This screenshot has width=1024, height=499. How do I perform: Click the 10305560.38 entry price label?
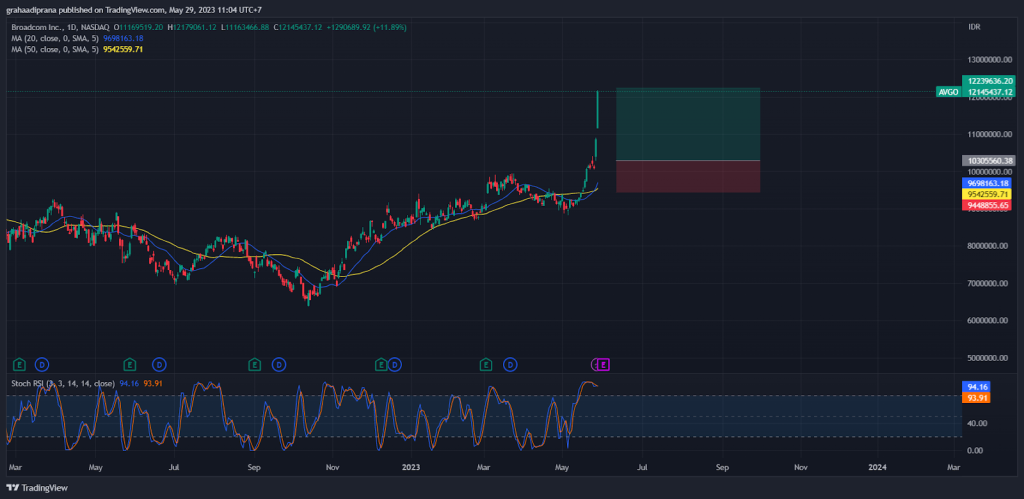click(989, 161)
